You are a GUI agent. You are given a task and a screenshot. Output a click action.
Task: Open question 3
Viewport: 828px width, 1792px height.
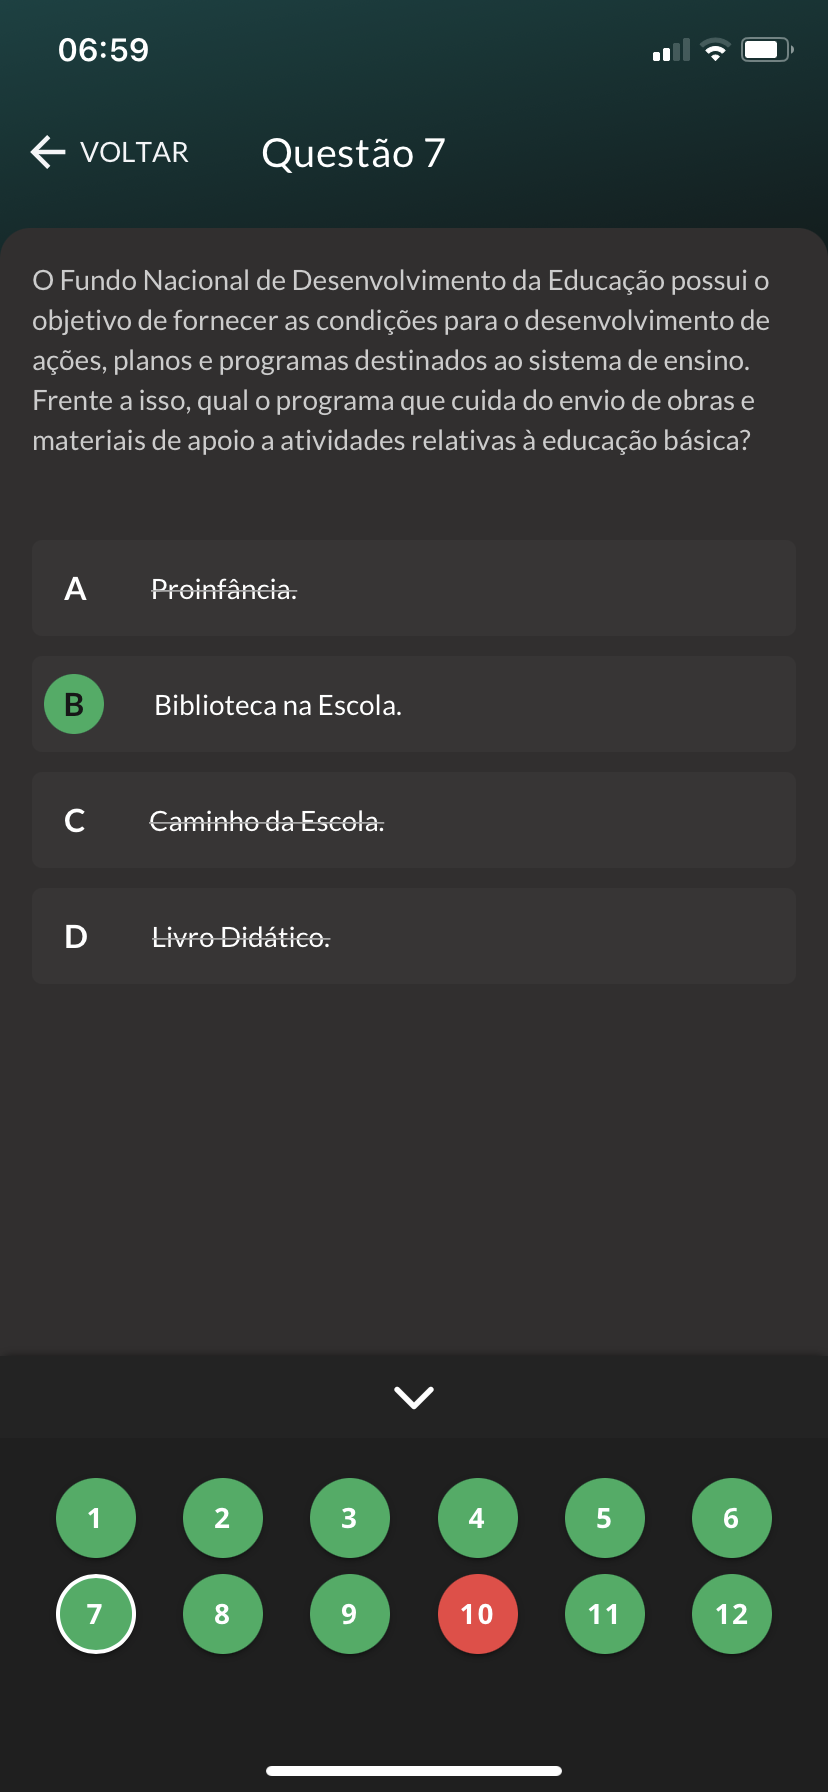tap(349, 1518)
